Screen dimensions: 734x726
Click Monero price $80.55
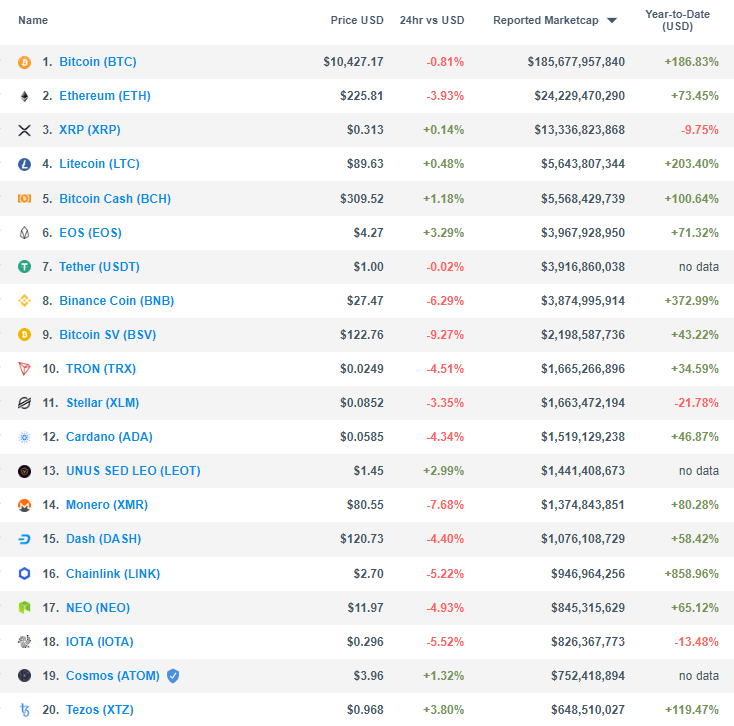365,505
